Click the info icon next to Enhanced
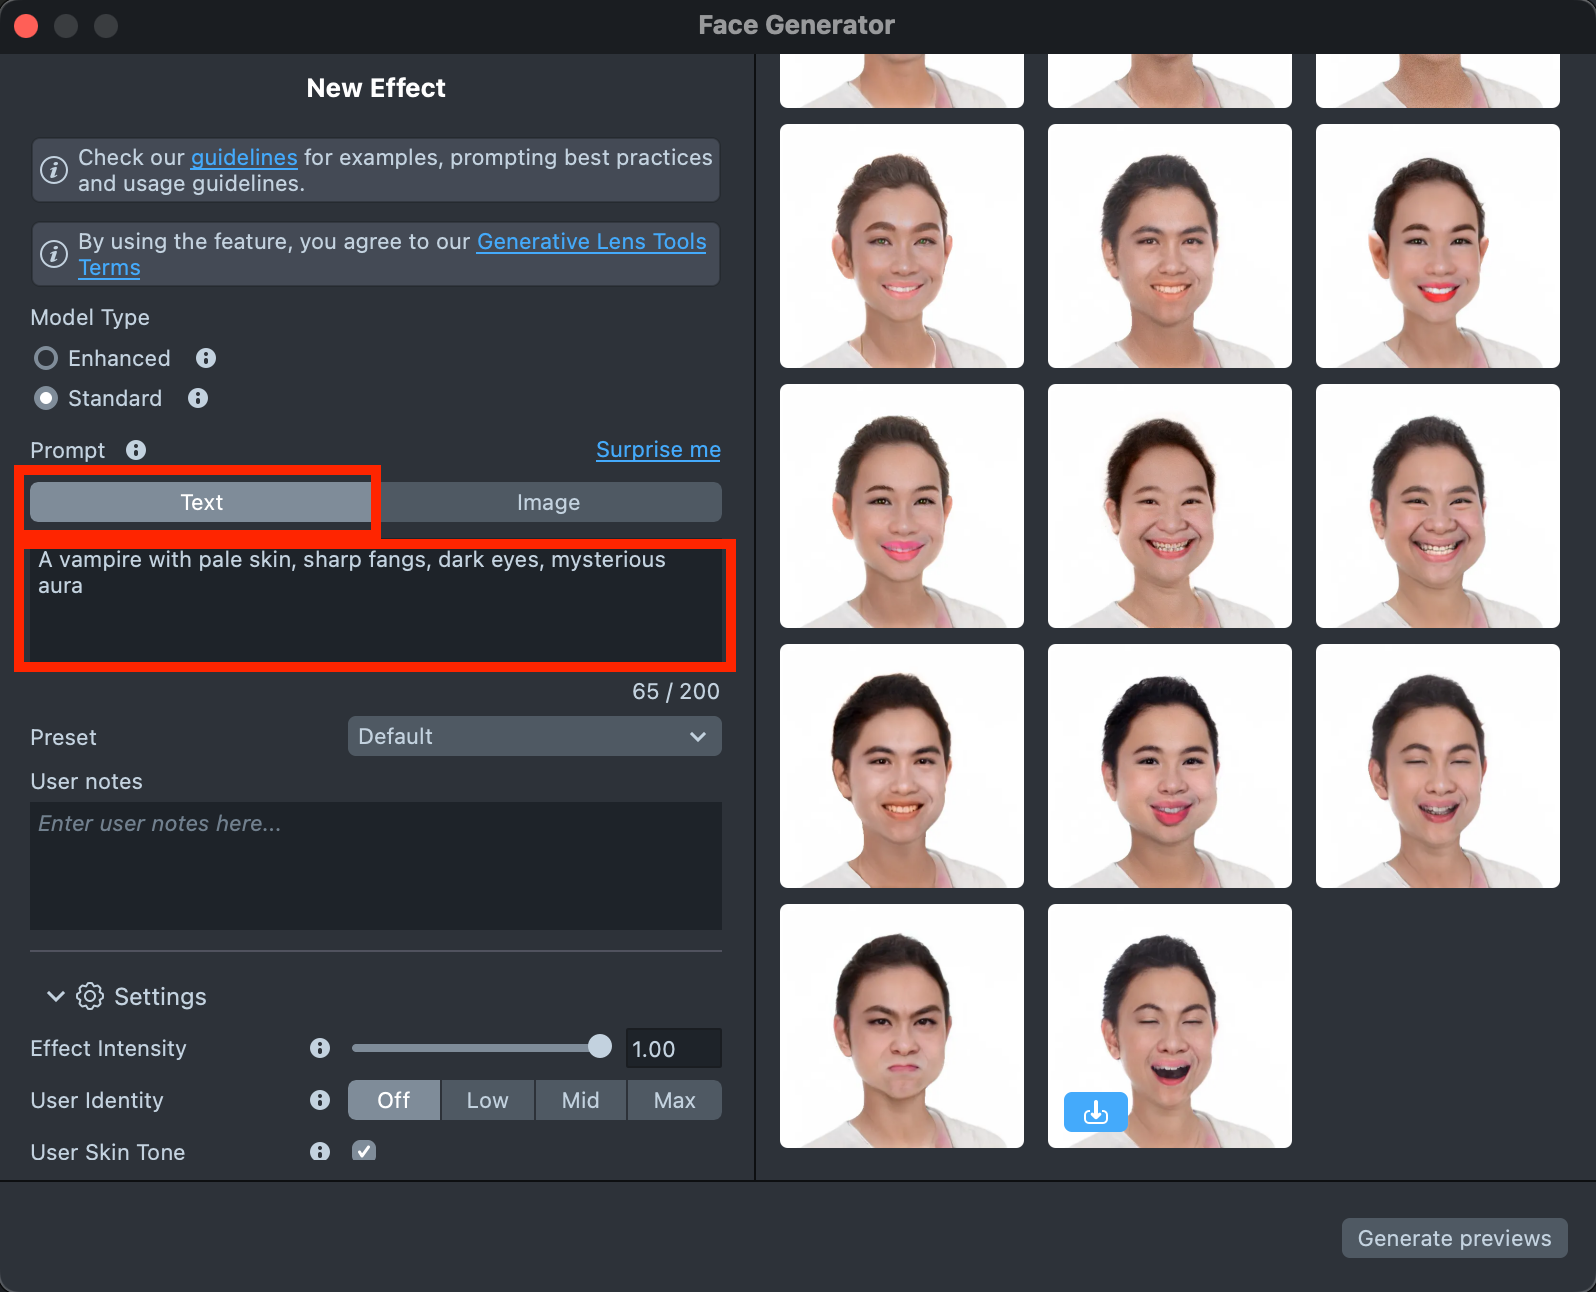 (206, 358)
